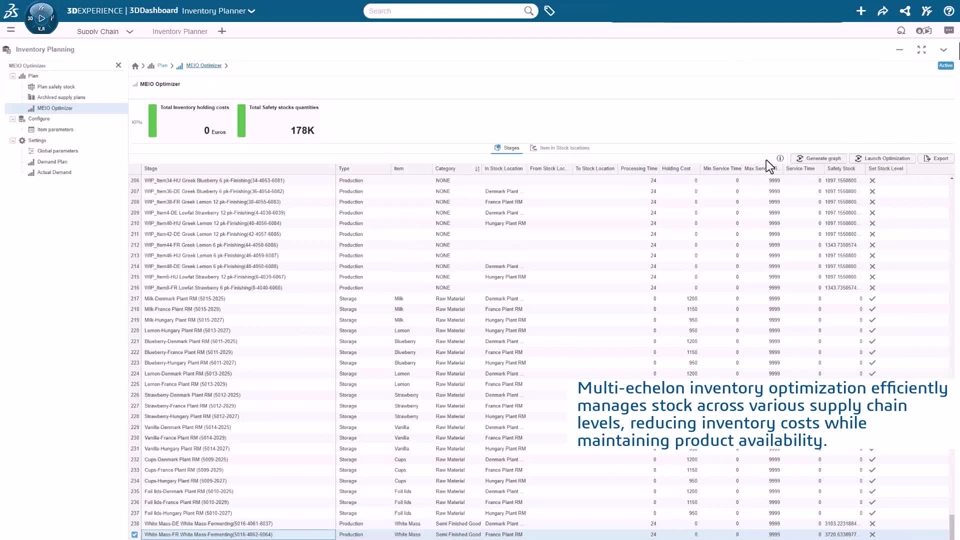Viewport: 960px width, 540px height.
Task: Click the info icon near Generate graph
Action: coord(780,158)
